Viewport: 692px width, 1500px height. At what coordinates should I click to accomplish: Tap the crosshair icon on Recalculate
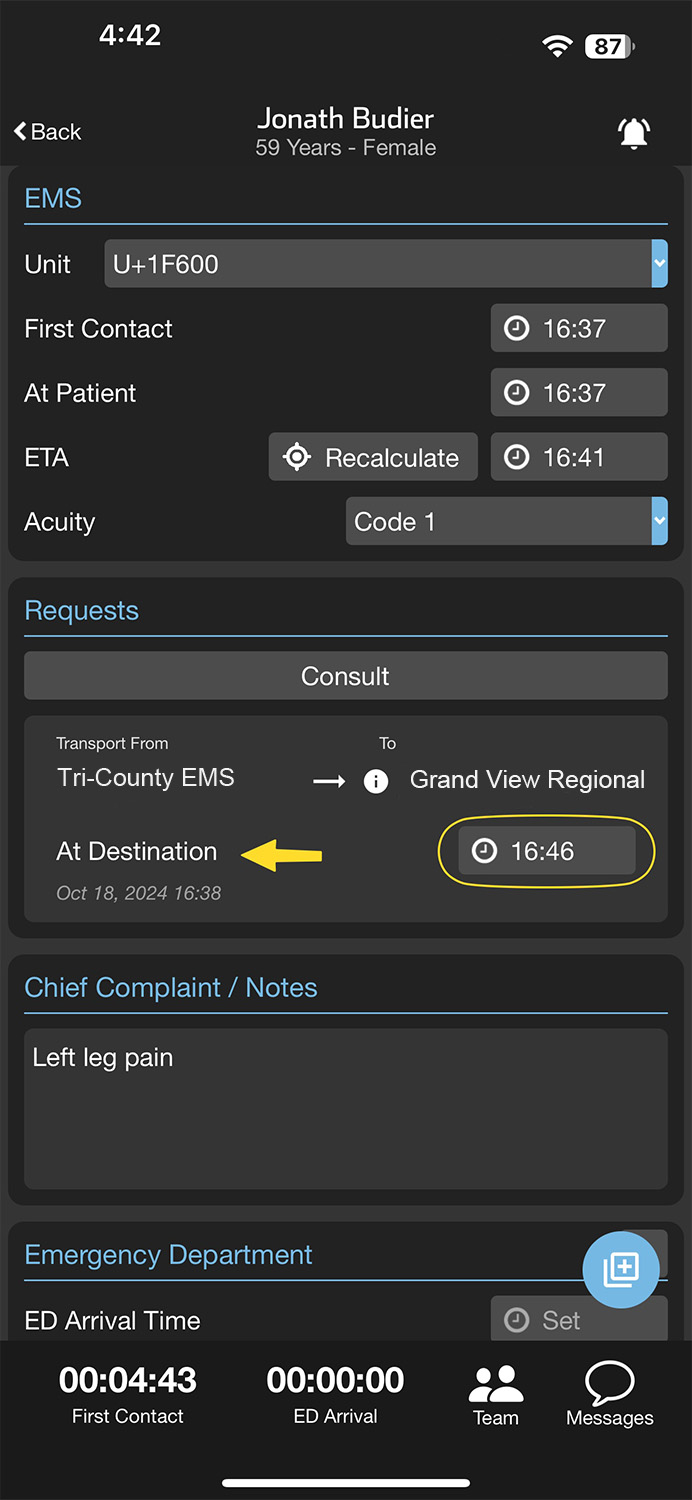(297, 457)
